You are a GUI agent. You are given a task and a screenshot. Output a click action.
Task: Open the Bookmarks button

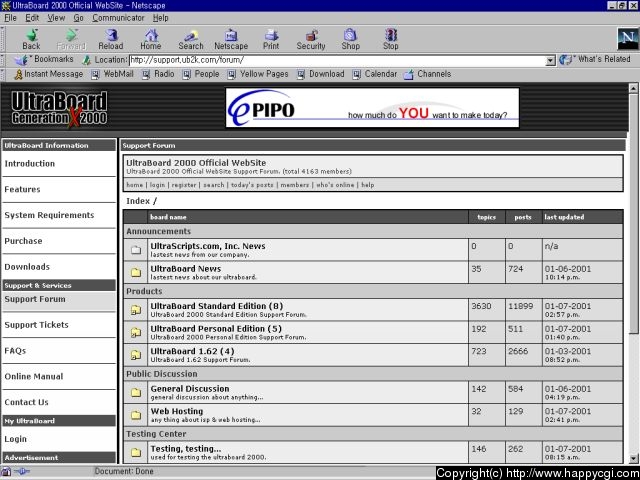tap(44, 60)
